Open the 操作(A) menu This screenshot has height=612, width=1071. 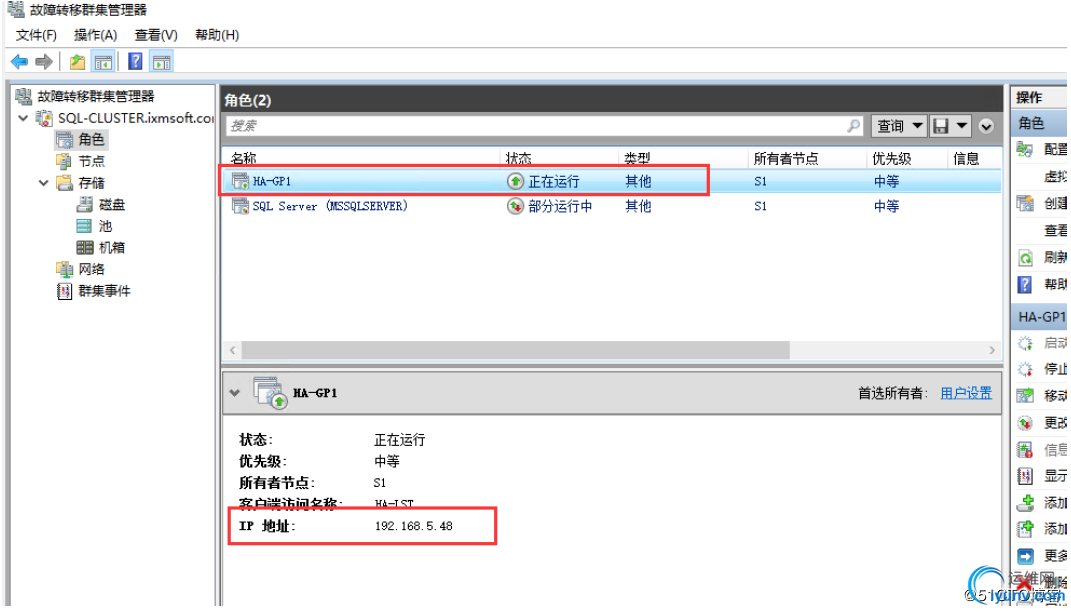click(96, 35)
